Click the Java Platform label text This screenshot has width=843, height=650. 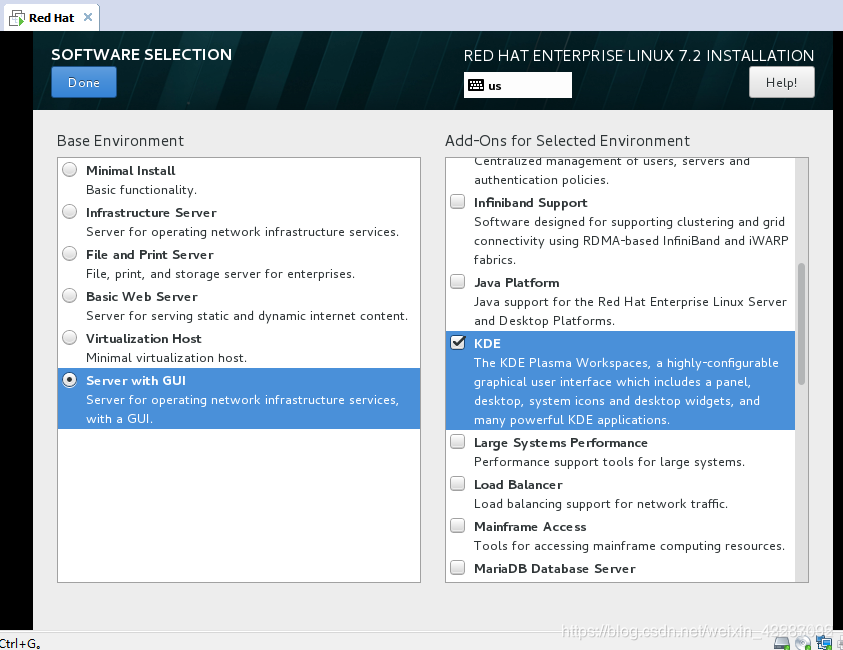(x=517, y=282)
